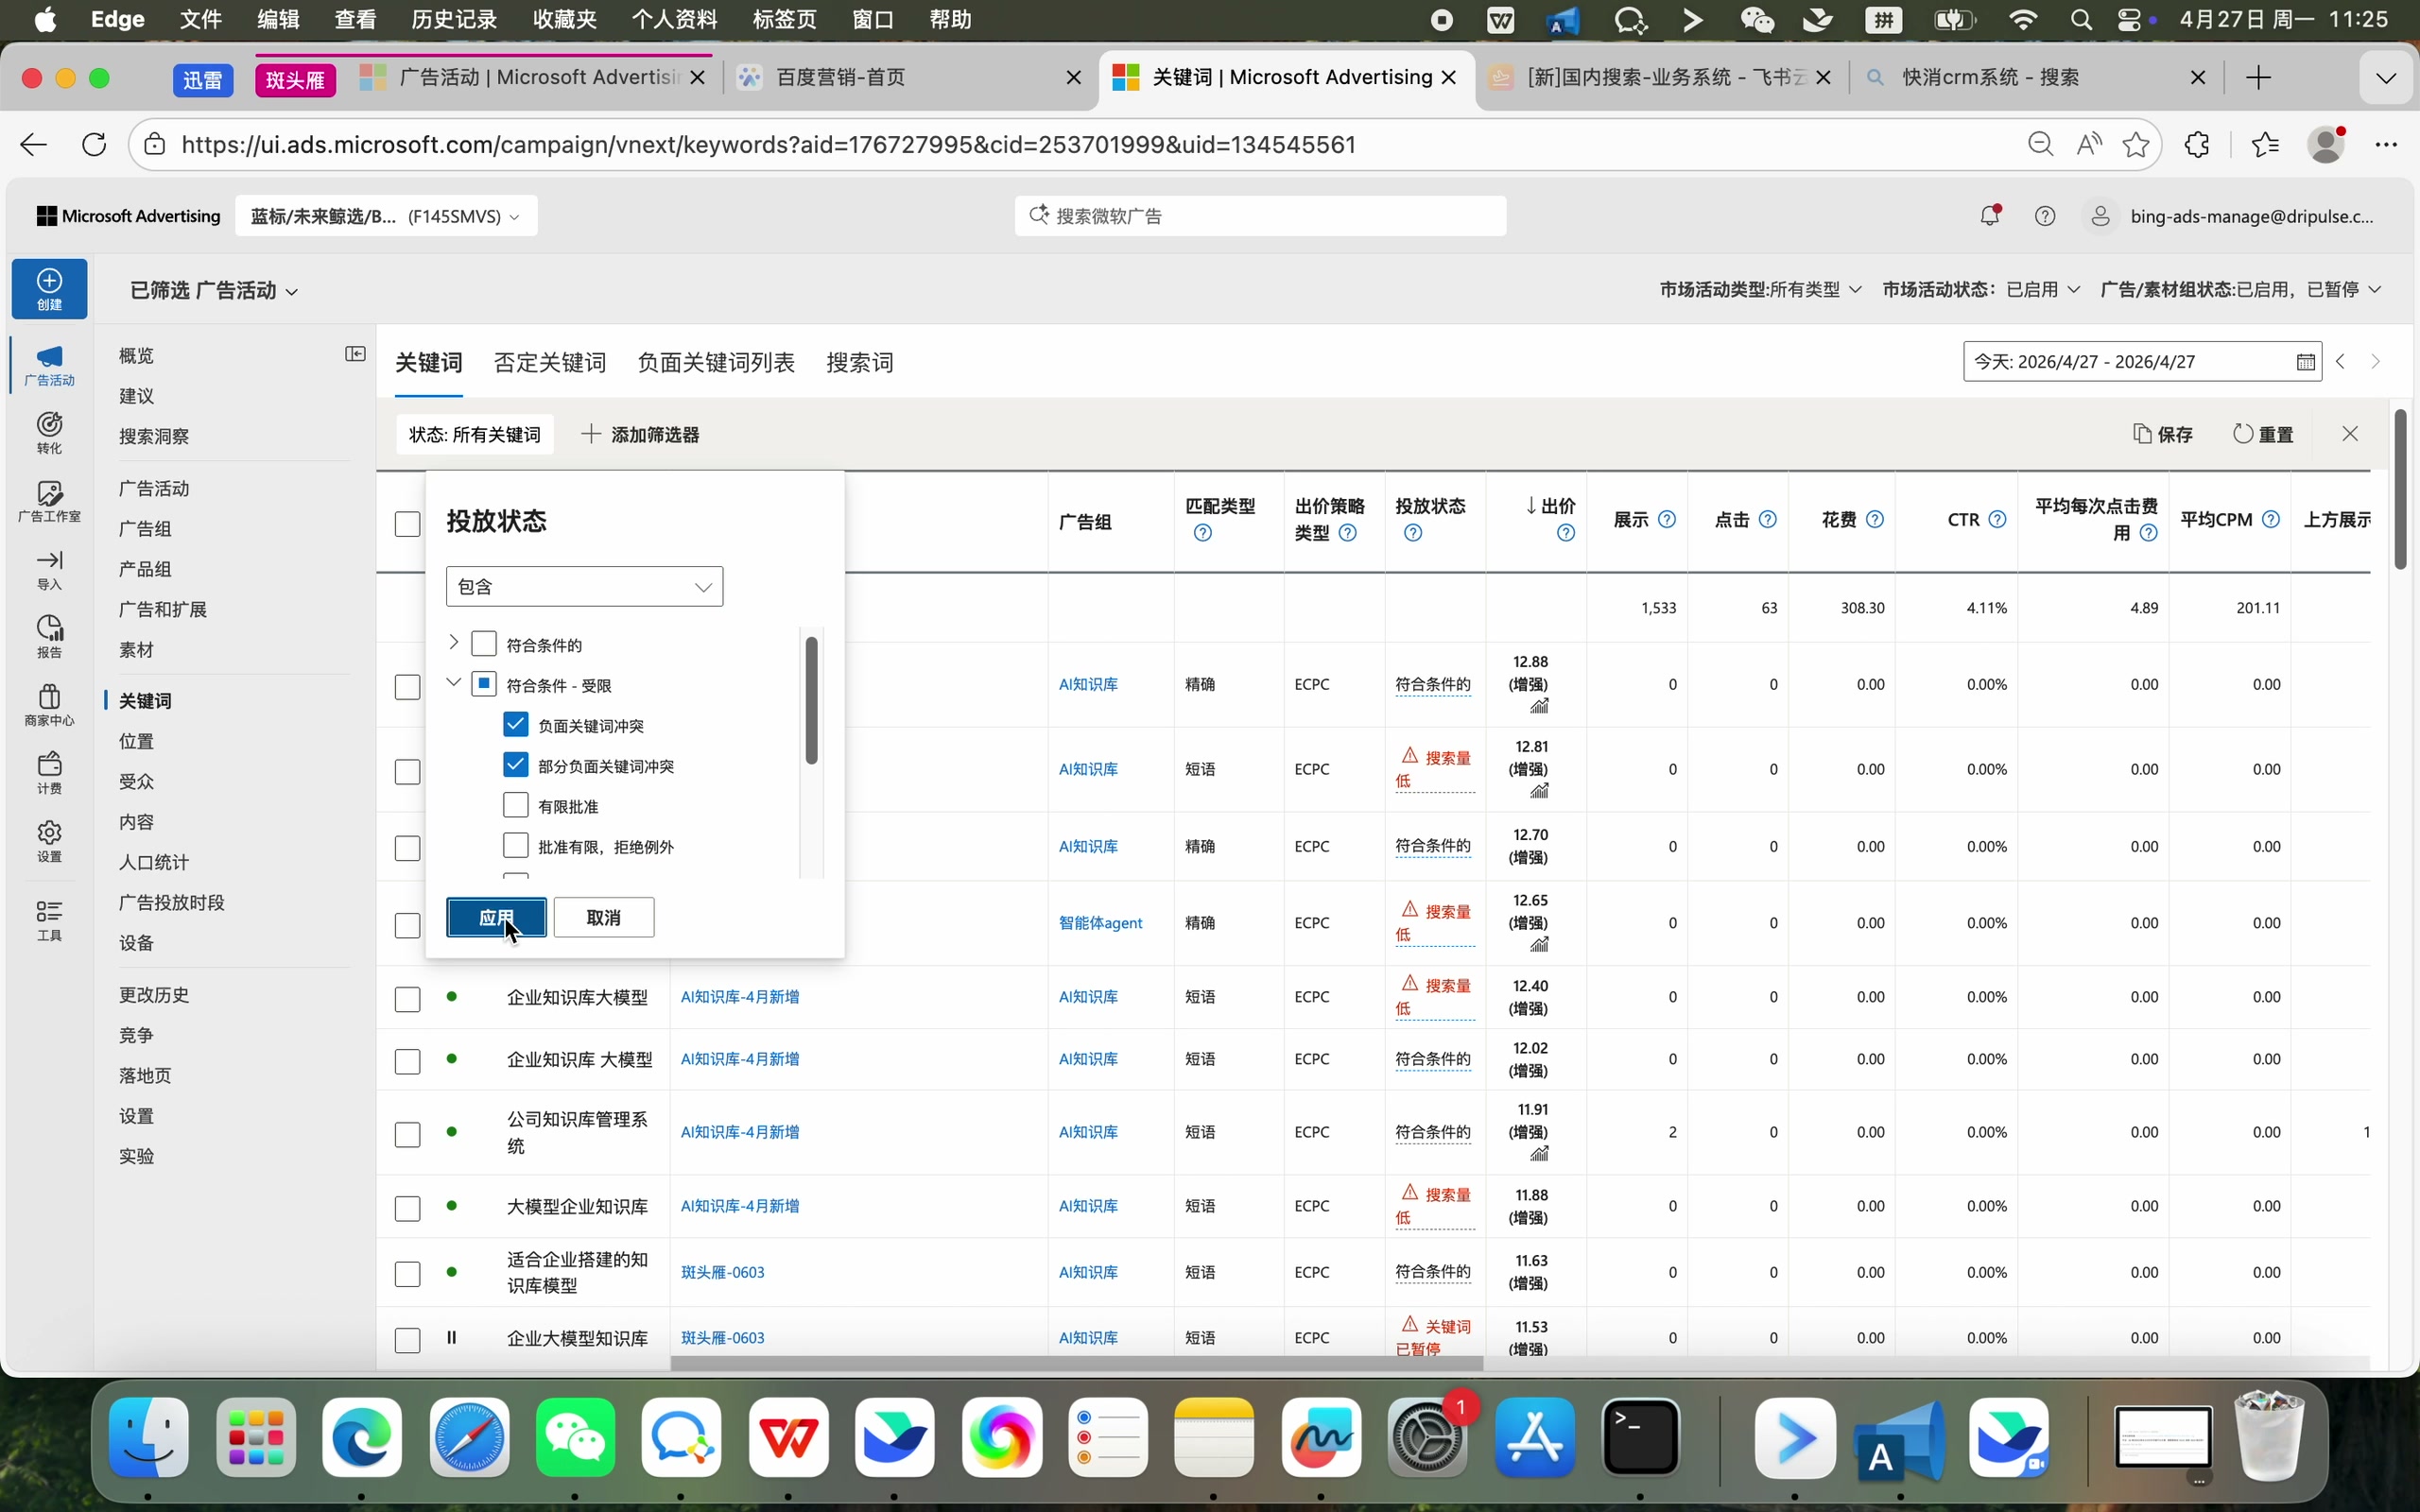
Task: Apply the filter with 应用 button
Action: (496, 917)
